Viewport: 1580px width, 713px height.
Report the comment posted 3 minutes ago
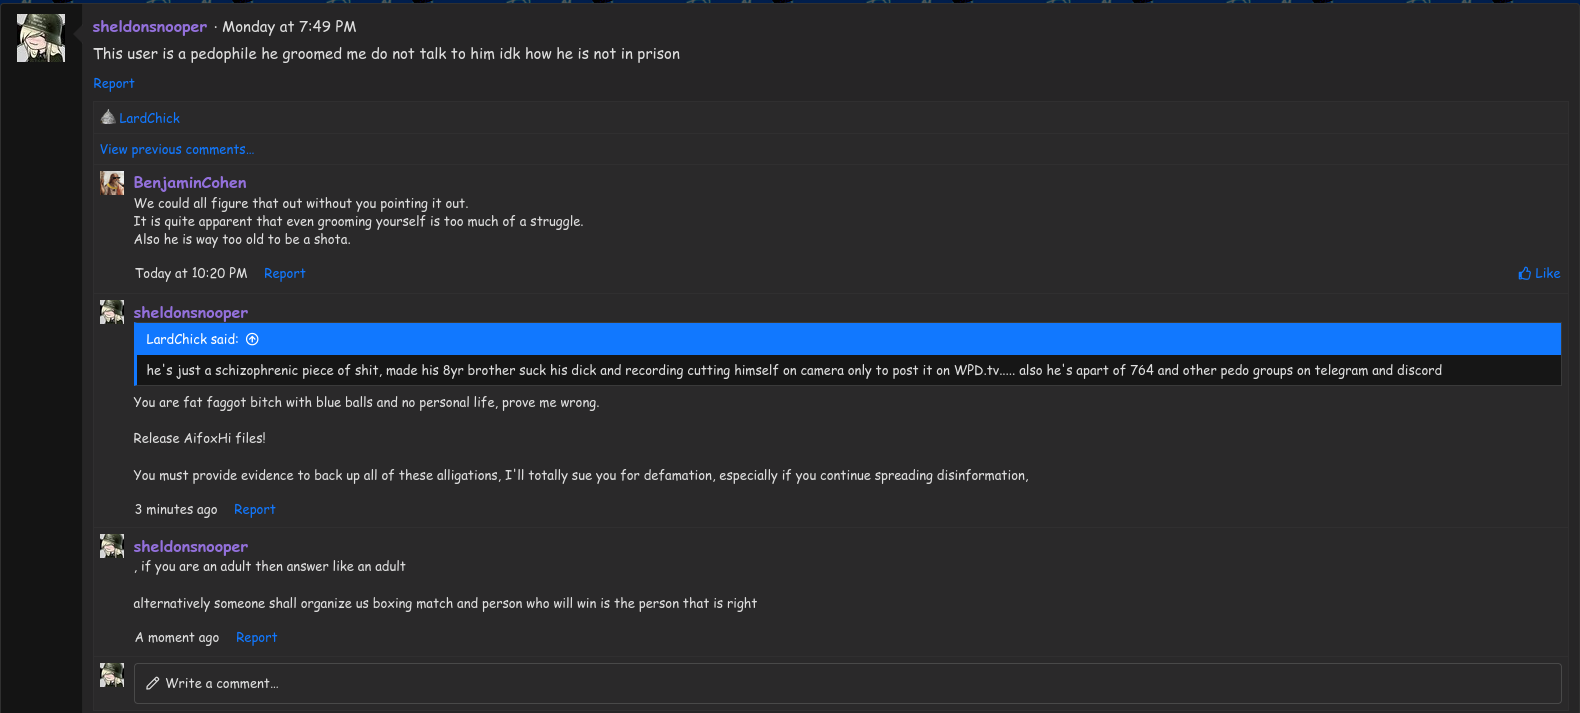(x=255, y=509)
